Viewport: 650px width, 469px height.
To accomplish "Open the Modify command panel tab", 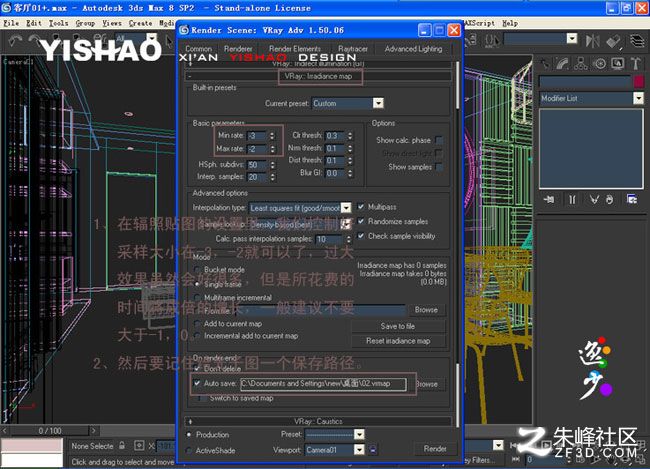I will click(x=563, y=64).
